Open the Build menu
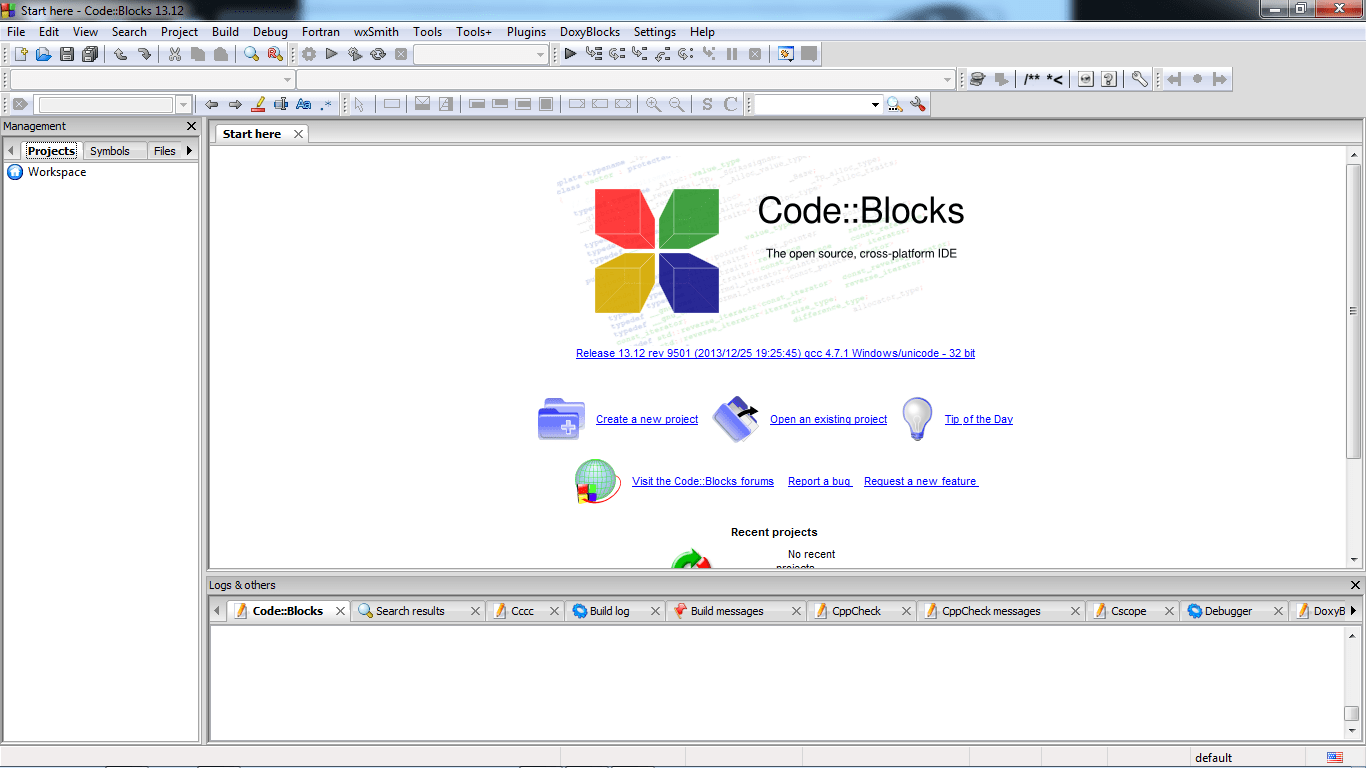This screenshot has width=1366, height=768. [225, 32]
